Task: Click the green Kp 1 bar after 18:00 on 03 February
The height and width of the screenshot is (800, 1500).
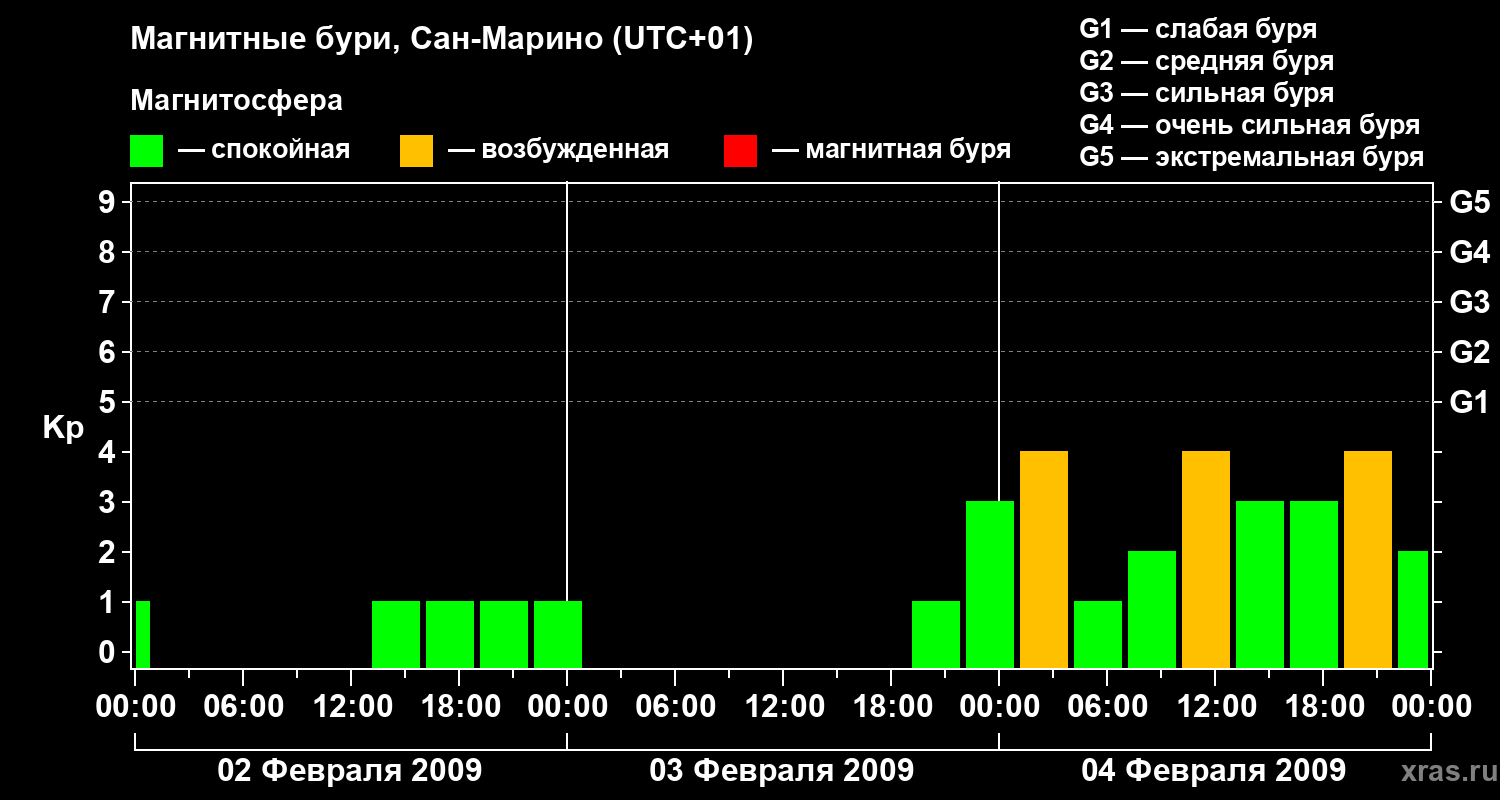Action: click(936, 635)
